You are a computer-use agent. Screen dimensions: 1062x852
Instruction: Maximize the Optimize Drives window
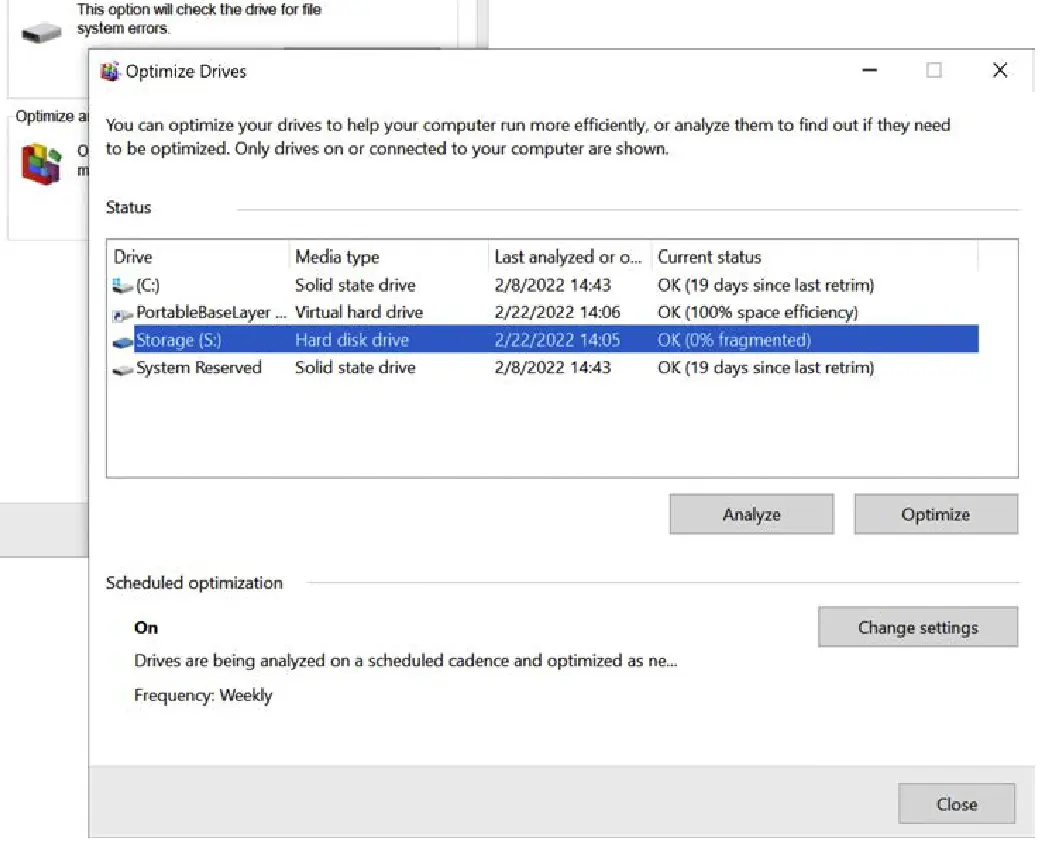[933, 71]
